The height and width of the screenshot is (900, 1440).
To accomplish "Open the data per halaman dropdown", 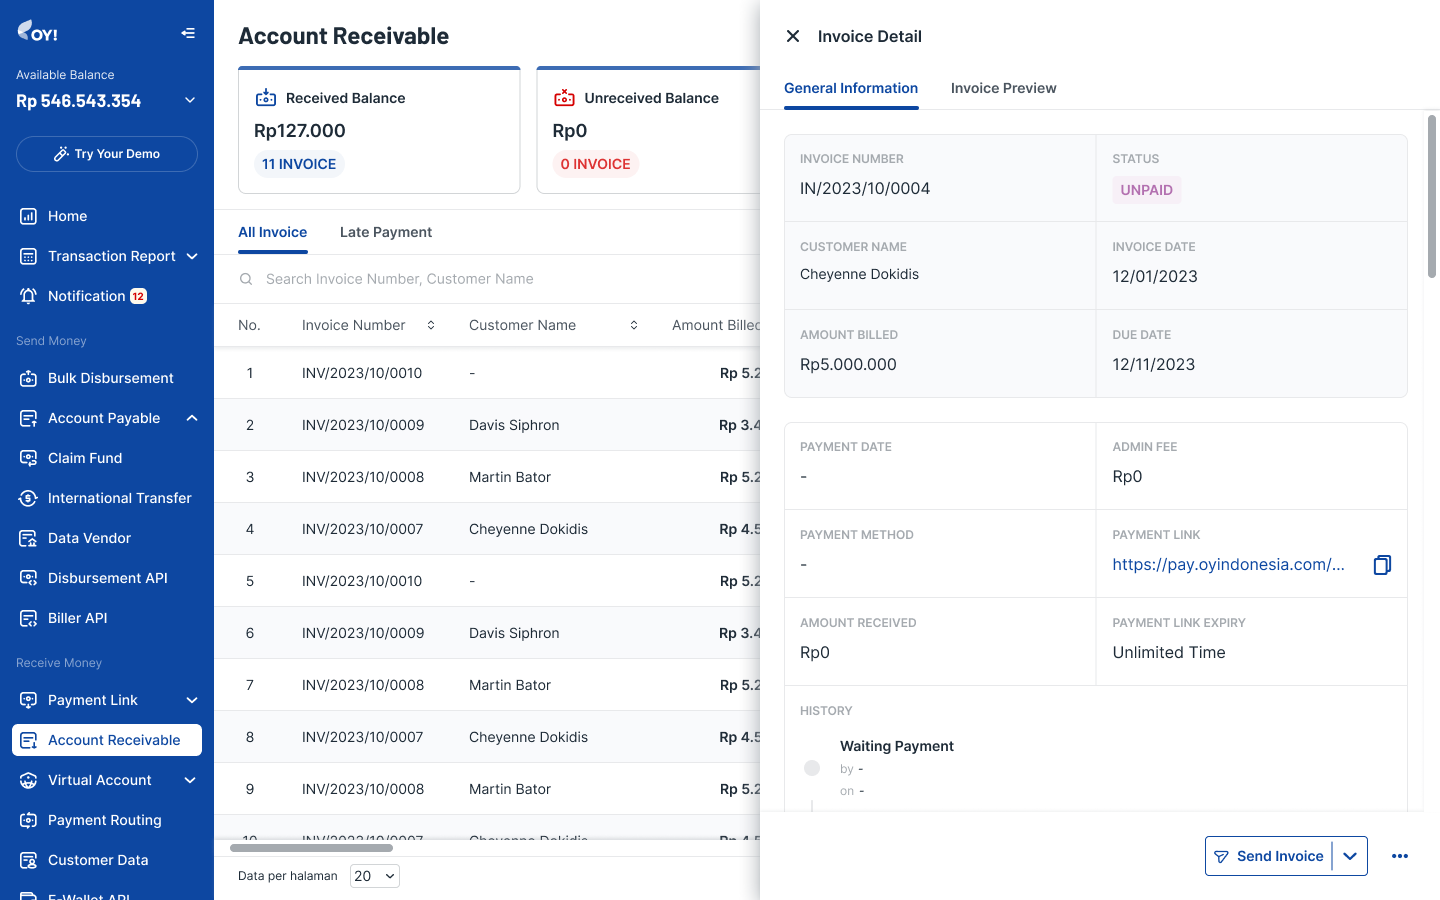I will tap(375, 876).
